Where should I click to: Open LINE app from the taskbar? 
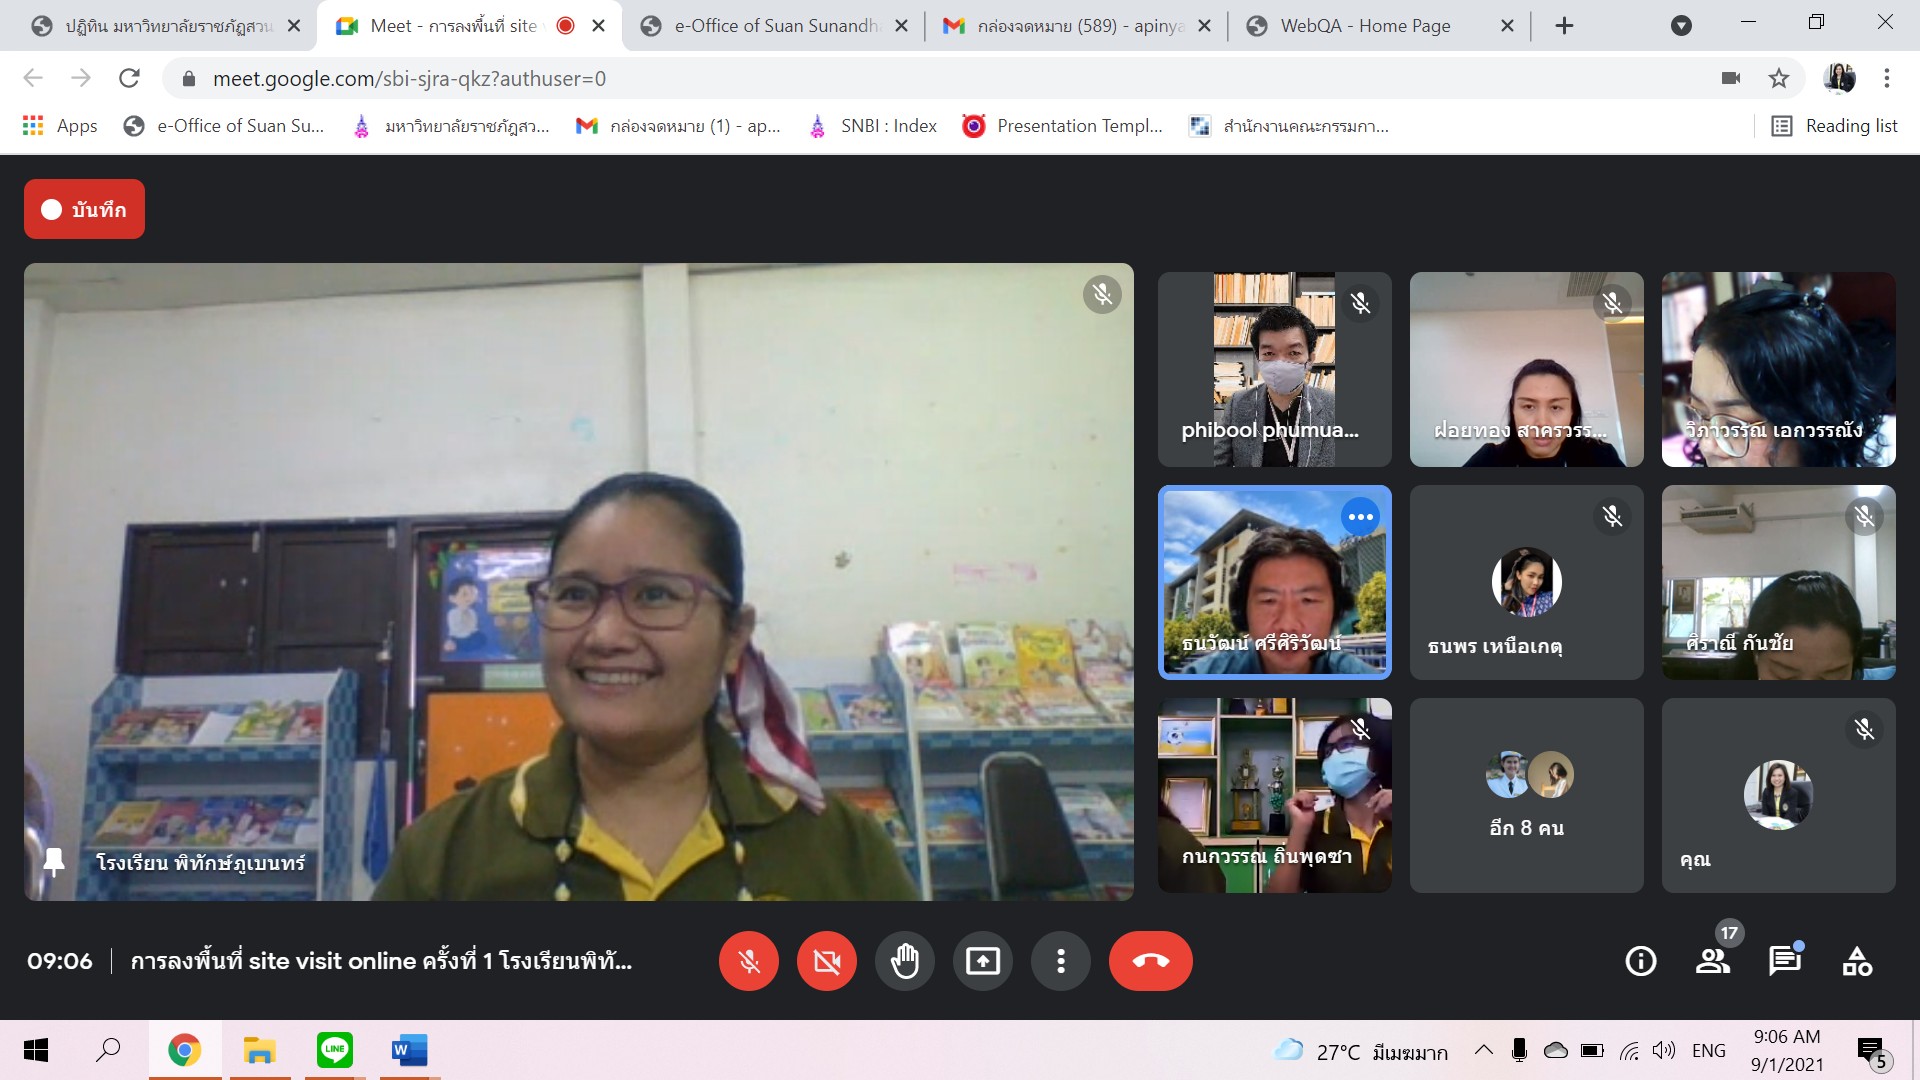tap(335, 1050)
